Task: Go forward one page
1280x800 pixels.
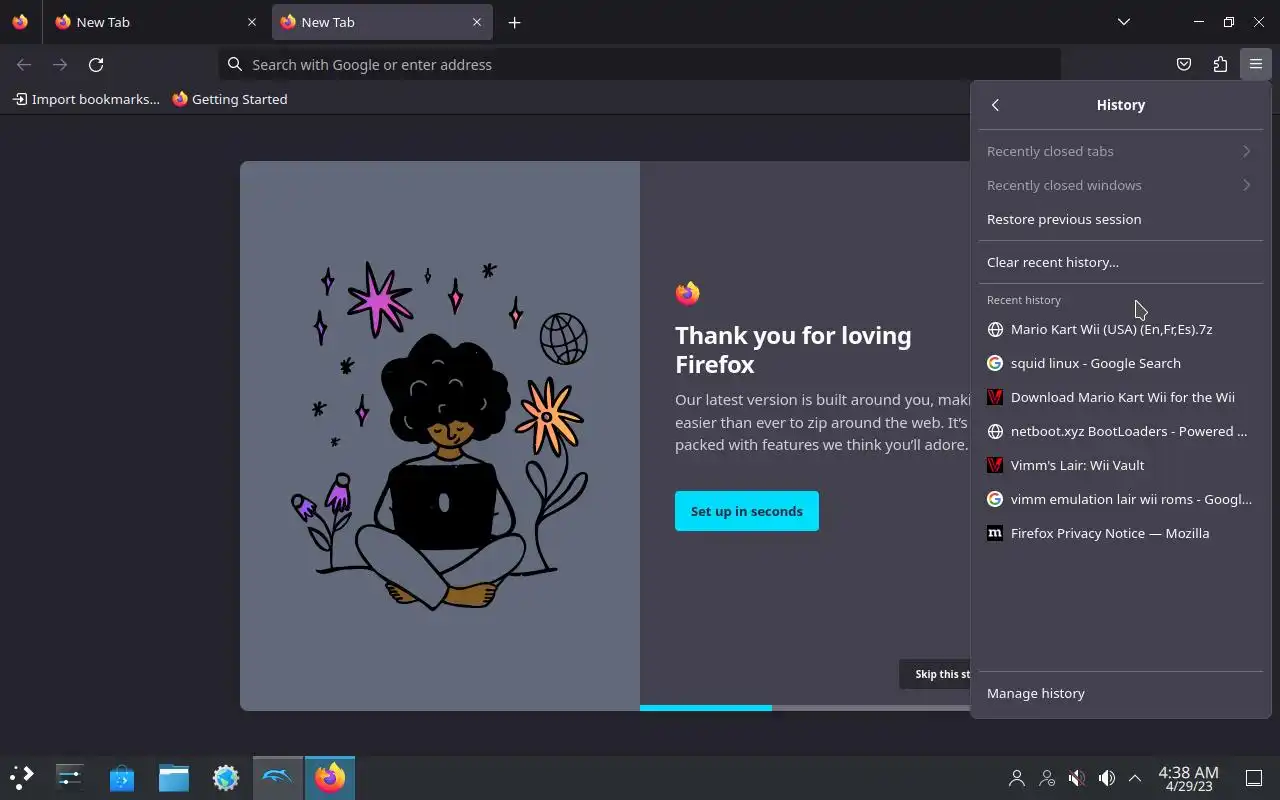Action: click(x=60, y=64)
